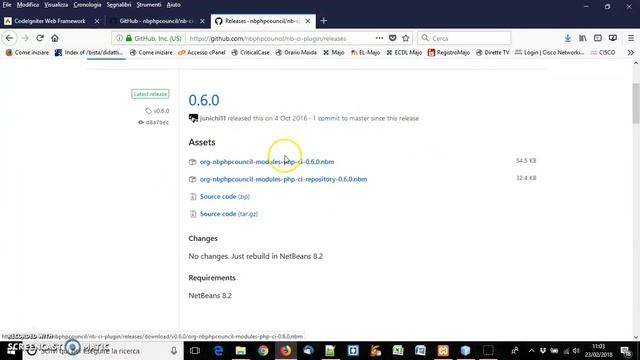Screen dimensions: 640x360
Task: Open the Strumenti menu
Action: tap(149, 5)
